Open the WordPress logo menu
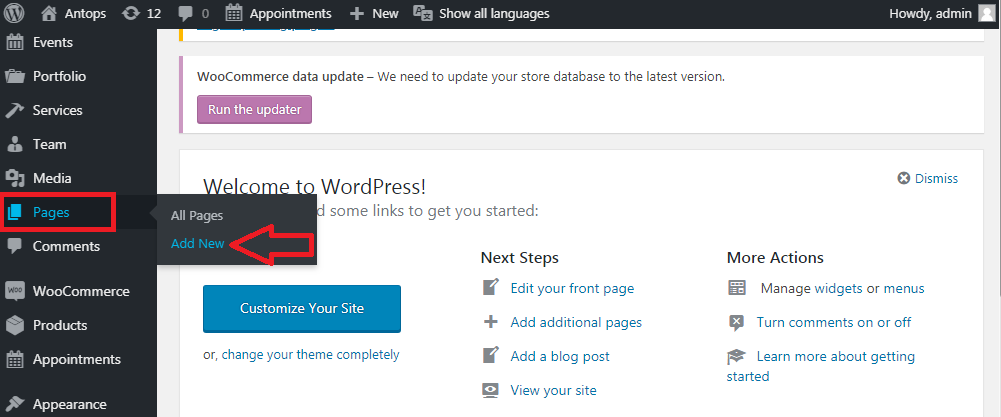Screen dimensions: 1001x417 tap(14, 13)
